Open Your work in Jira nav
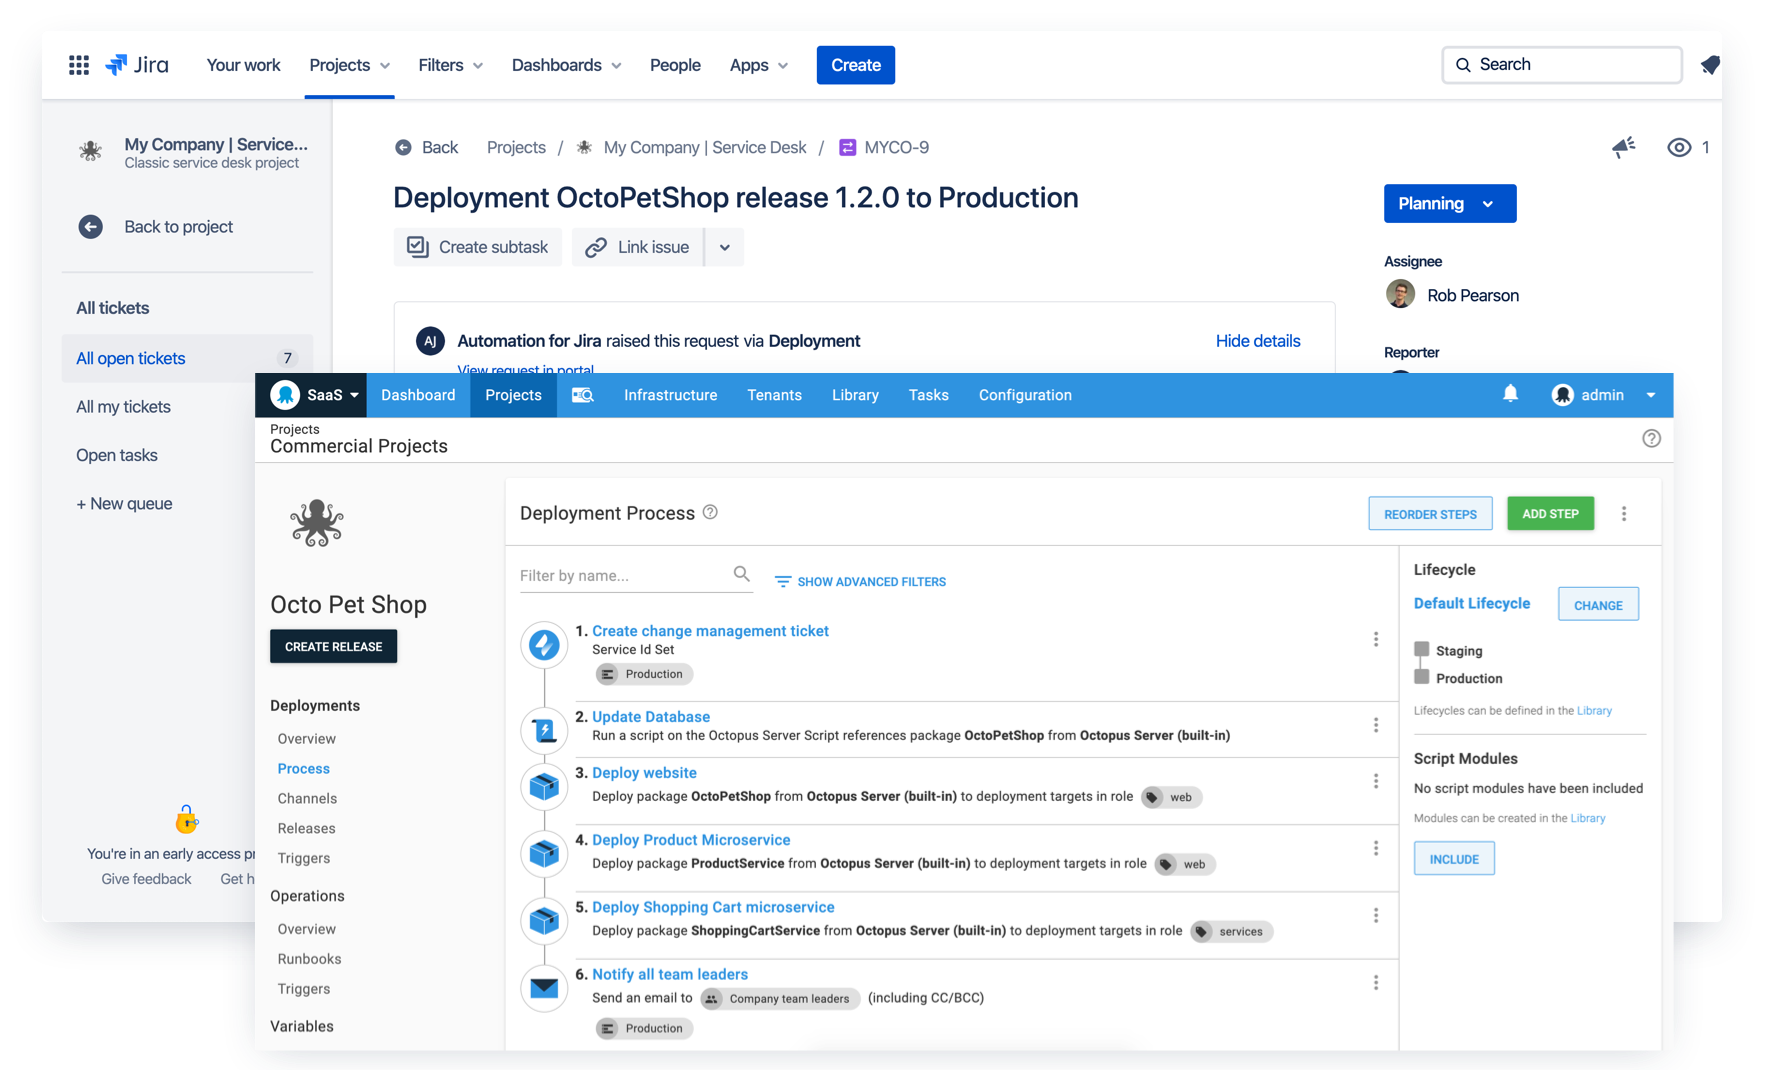1769x1070 pixels. 243,65
